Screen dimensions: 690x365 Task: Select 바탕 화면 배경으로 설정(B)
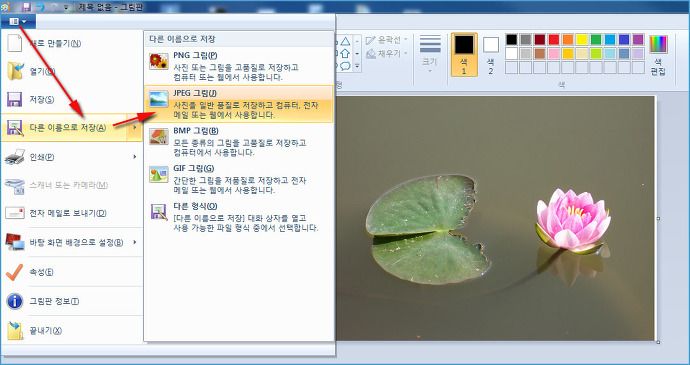(x=64, y=242)
